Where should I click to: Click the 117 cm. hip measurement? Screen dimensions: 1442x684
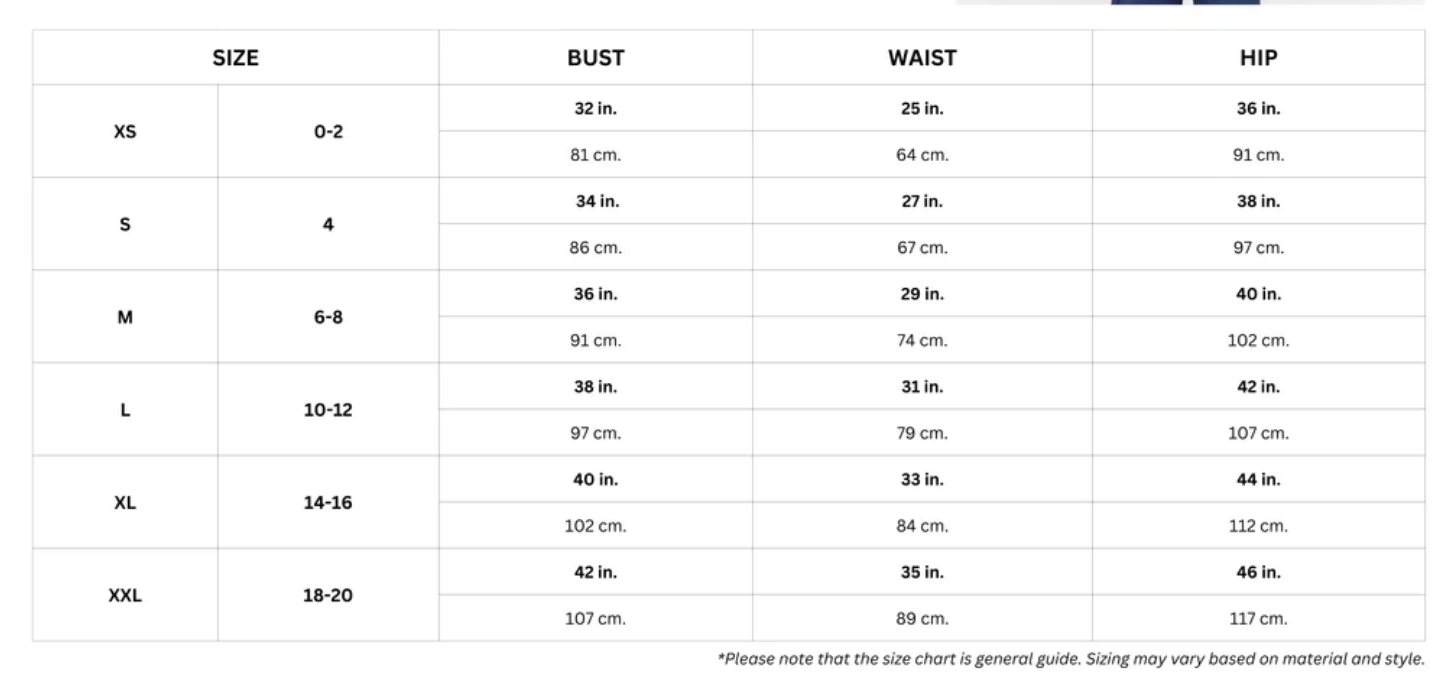[1258, 619]
